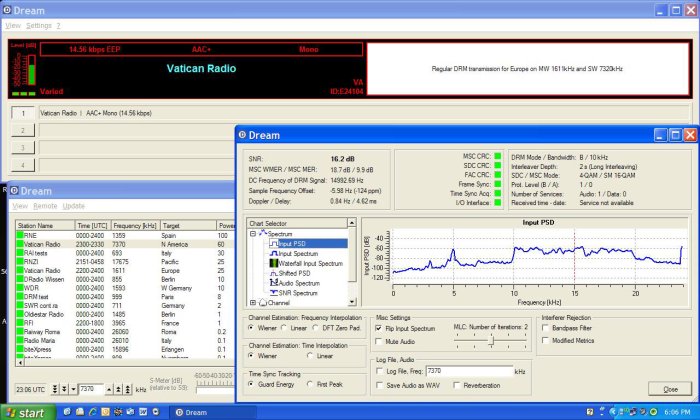Screen dimensions: 700x420
Task: Toggle Flip Input Spectrum checkbox
Action: click(x=379, y=329)
